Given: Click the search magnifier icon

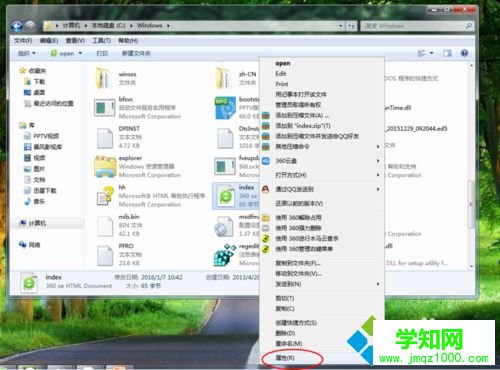Looking at the screenshot, I should coord(468,26).
